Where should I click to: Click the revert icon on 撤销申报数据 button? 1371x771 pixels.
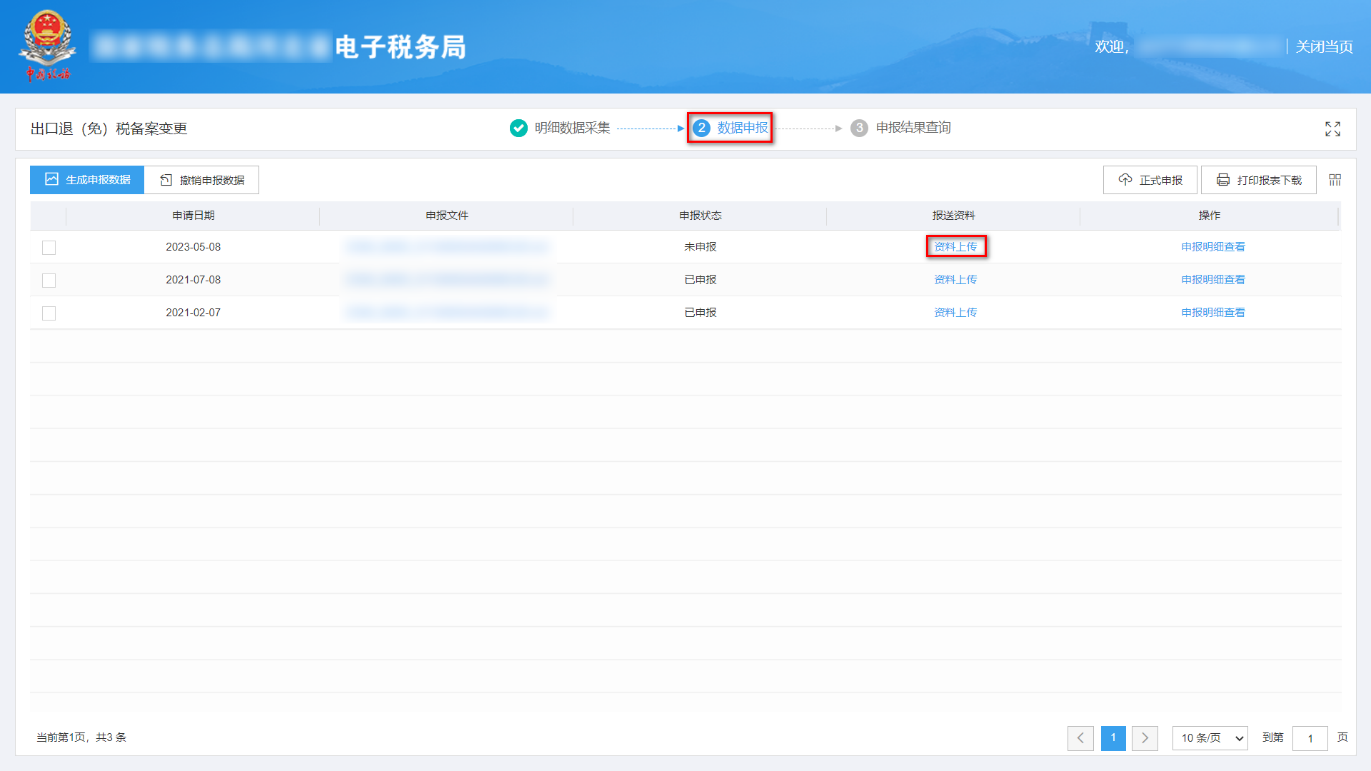[x=164, y=180]
